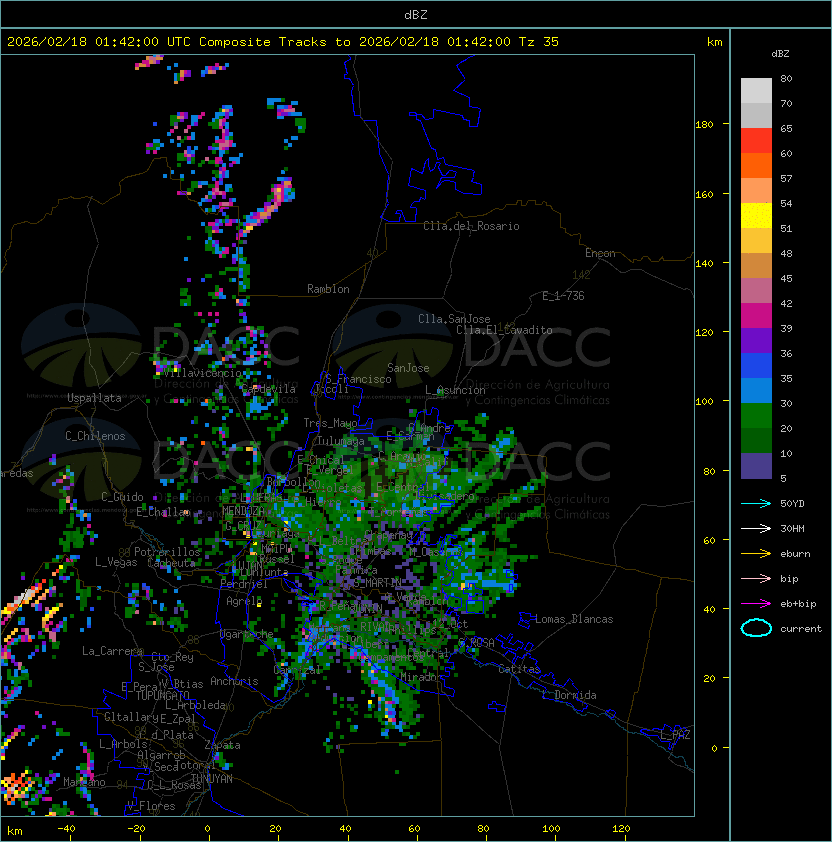Click the '50YD' legend label
832x842 pixels.
click(x=792, y=504)
